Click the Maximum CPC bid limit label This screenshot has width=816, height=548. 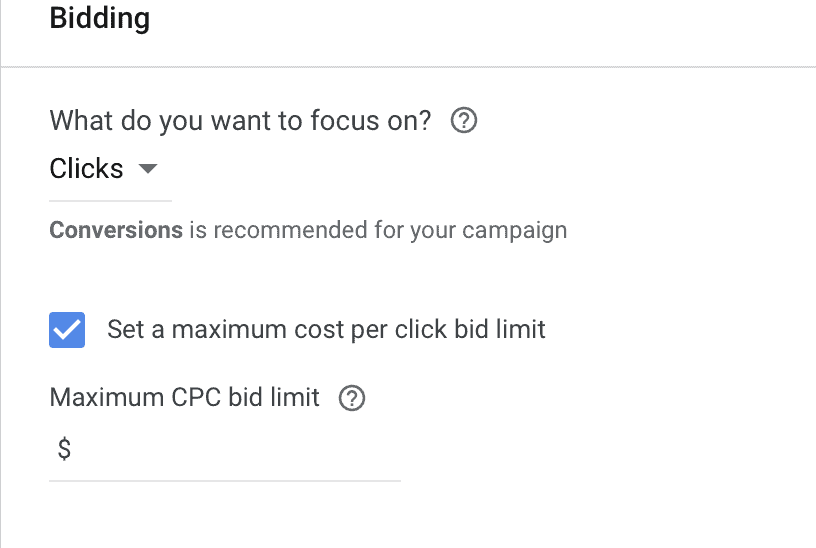(x=184, y=398)
